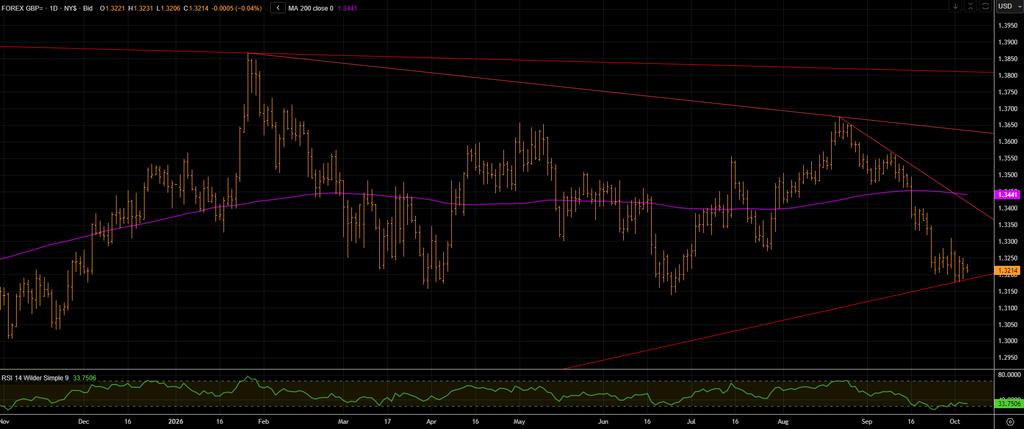Select the MA 200 close 0 indicator label
The width and height of the screenshot is (1024, 429).
click(311, 7)
